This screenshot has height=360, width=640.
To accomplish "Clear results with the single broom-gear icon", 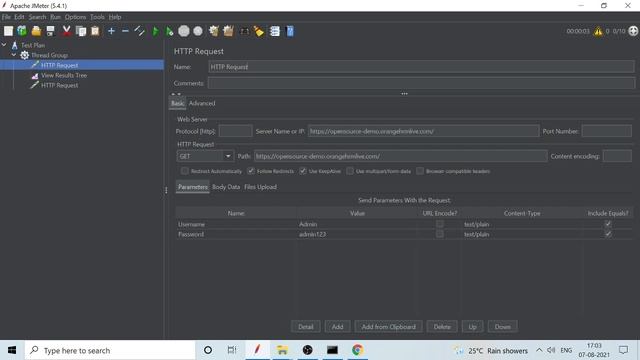I will pyautogui.click(x=213, y=31).
